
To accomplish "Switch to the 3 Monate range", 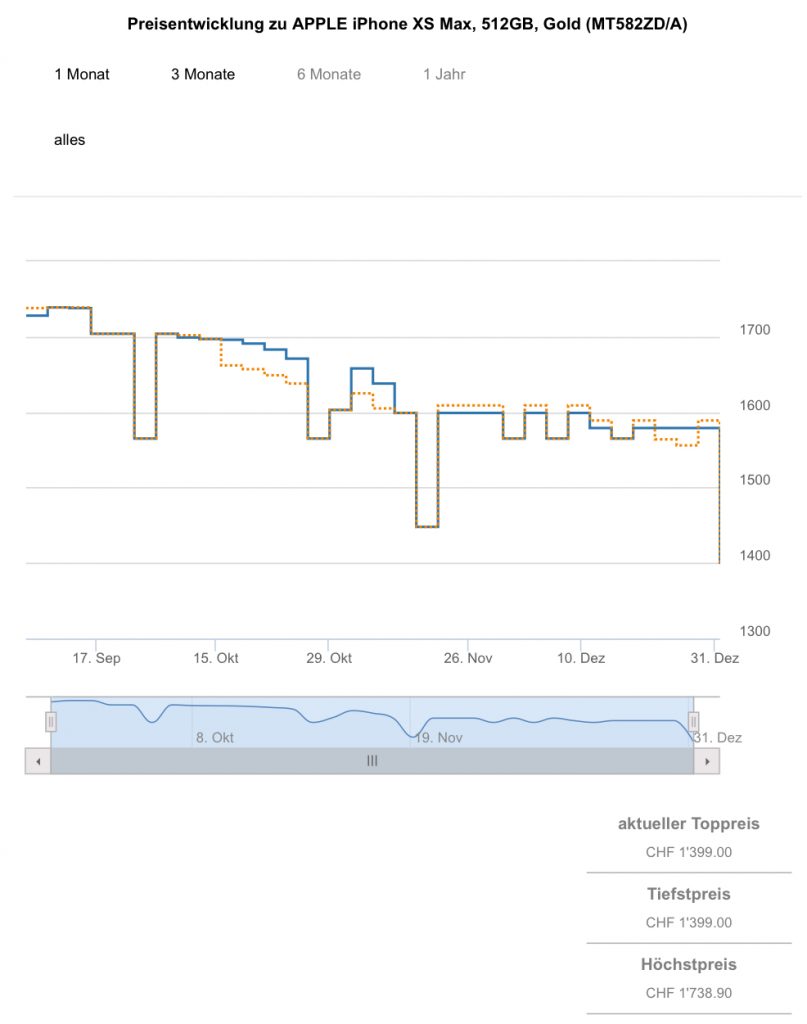I will [203, 74].
